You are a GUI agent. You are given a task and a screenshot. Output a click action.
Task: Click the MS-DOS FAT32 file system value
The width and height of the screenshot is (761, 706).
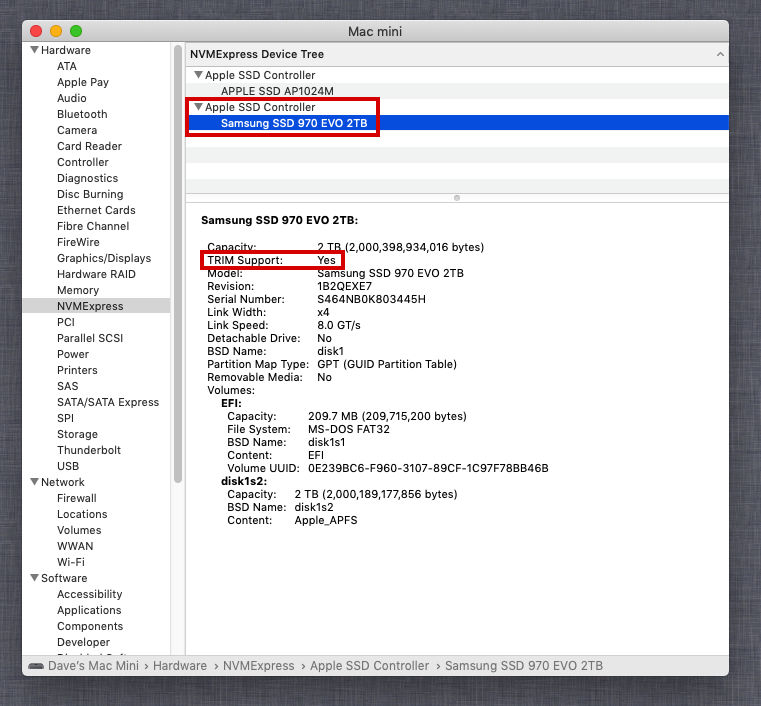(x=348, y=429)
